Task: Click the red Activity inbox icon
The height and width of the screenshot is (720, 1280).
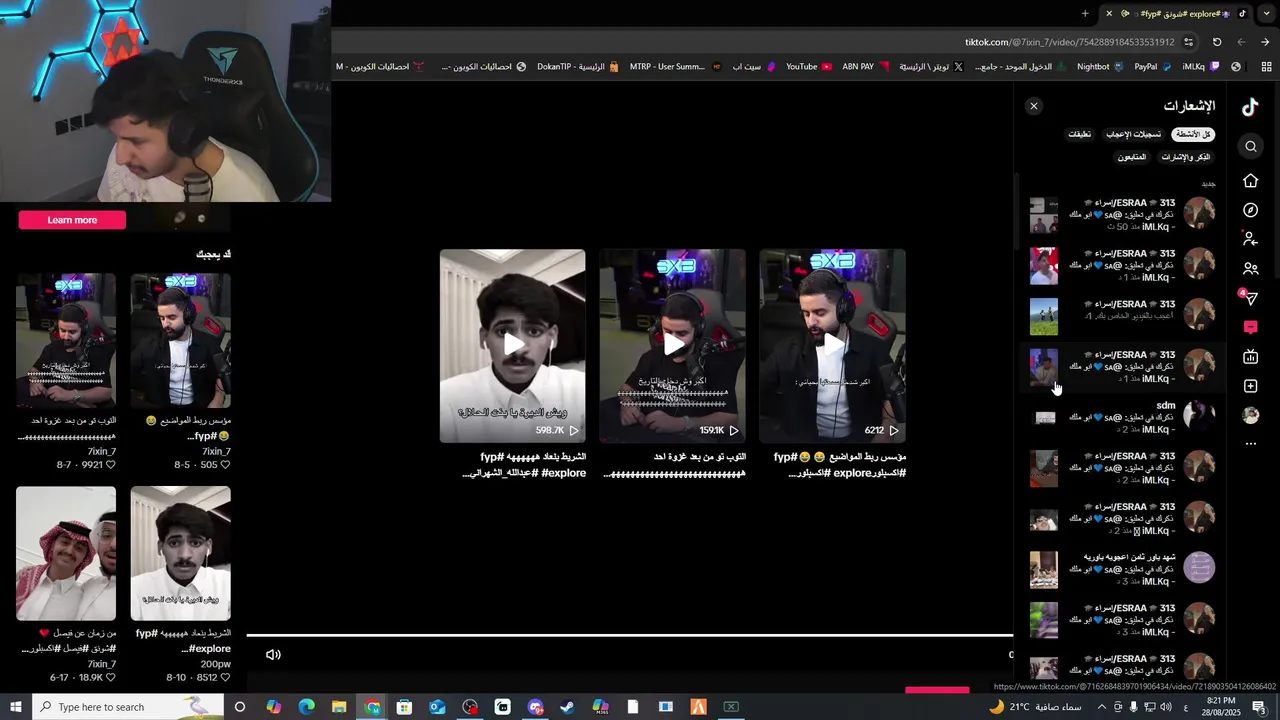Action: pos(1250,327)
